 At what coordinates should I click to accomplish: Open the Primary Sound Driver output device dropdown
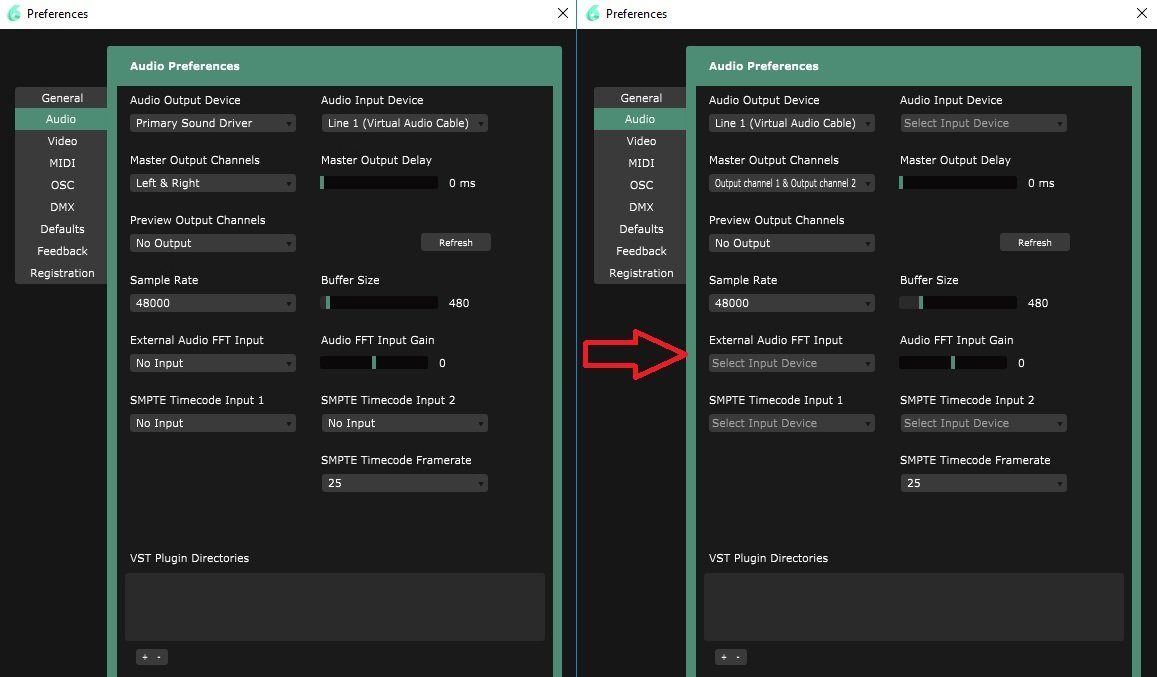[x=213, y=123]
